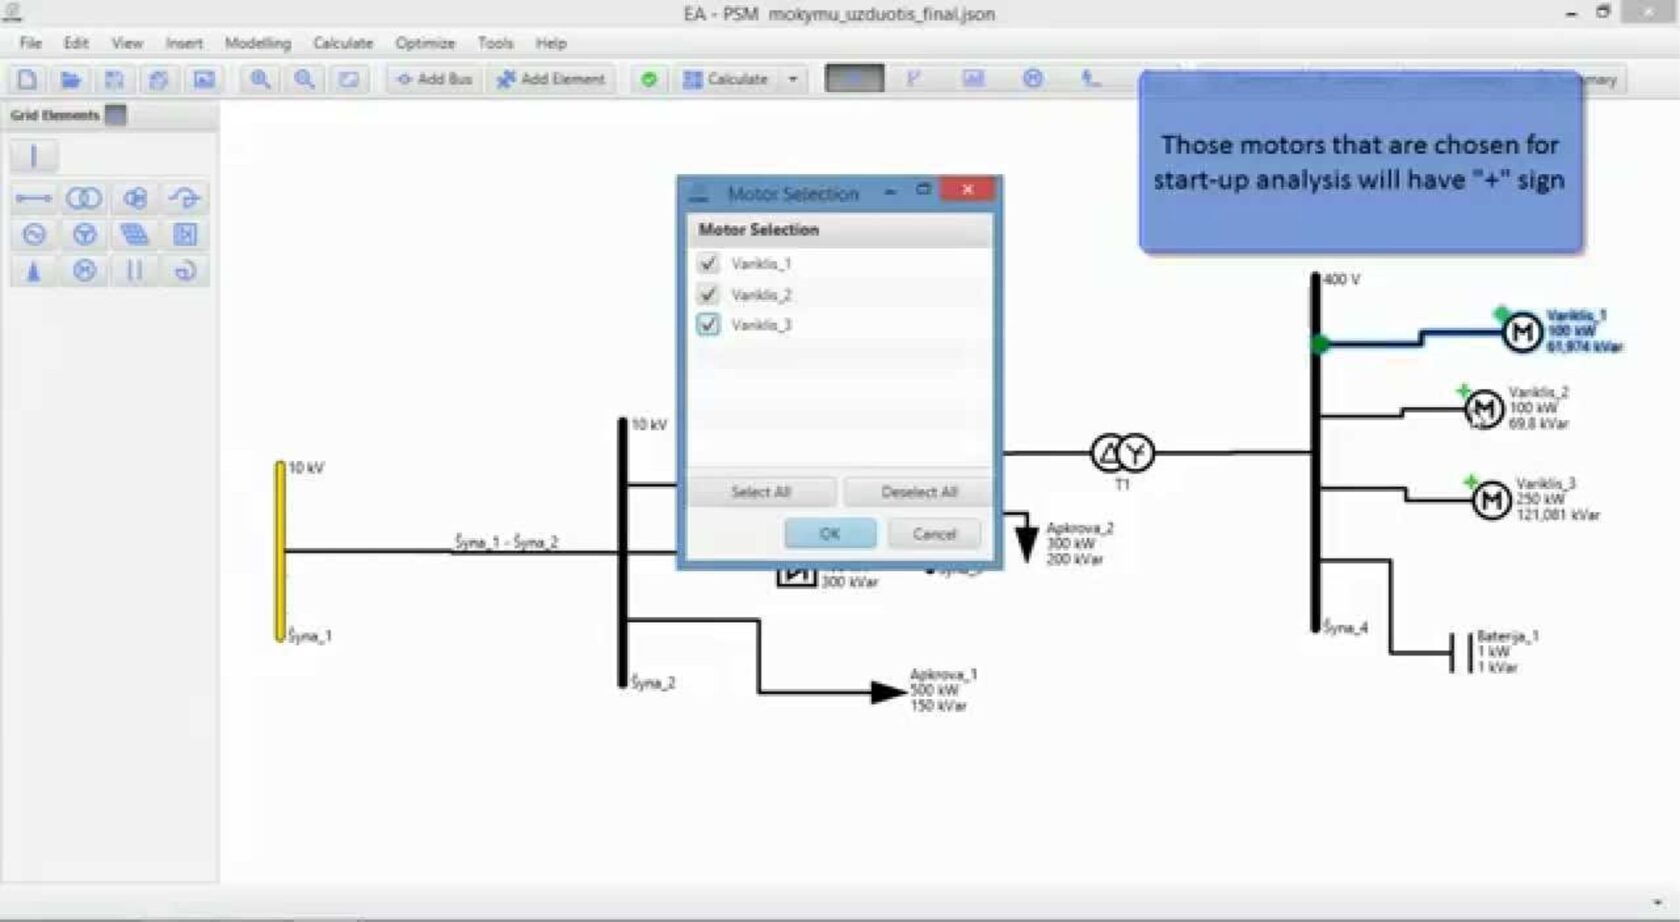This screenshot has width=1680, height=922.
Task: Uncheck the Variklis_1 motor checkbox
Action: [708, 264]
